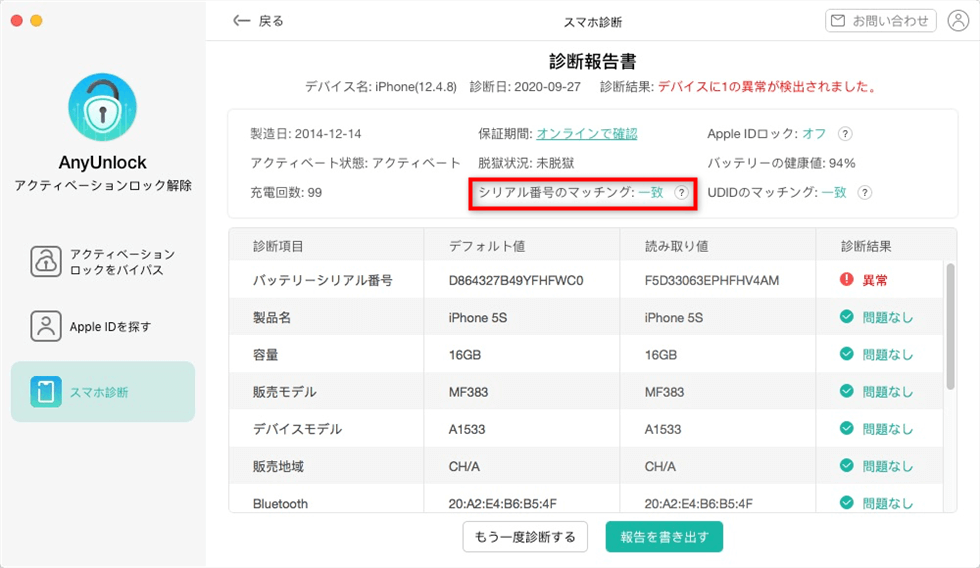980x568 pixels.
Task: Click the yellow minimize window button
Action: pos(37,21)
